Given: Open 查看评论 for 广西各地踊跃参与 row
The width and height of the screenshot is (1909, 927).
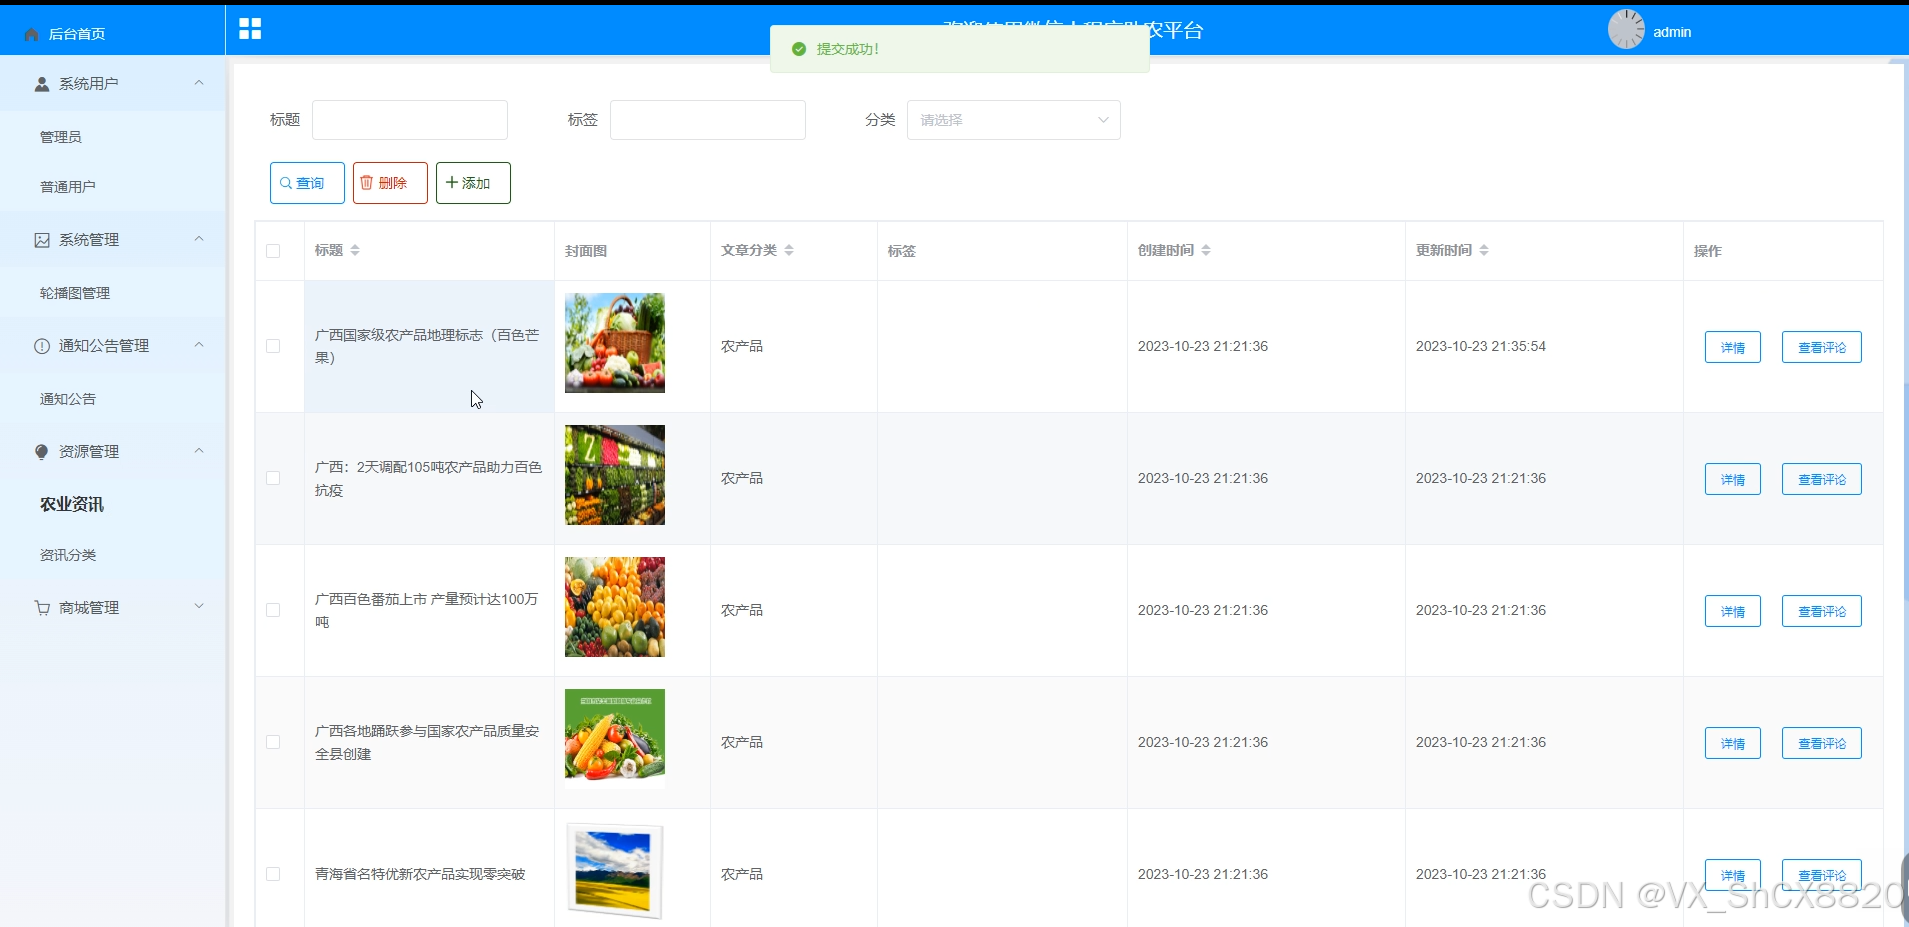Looking at the screenshot, I should [1821, 743].
